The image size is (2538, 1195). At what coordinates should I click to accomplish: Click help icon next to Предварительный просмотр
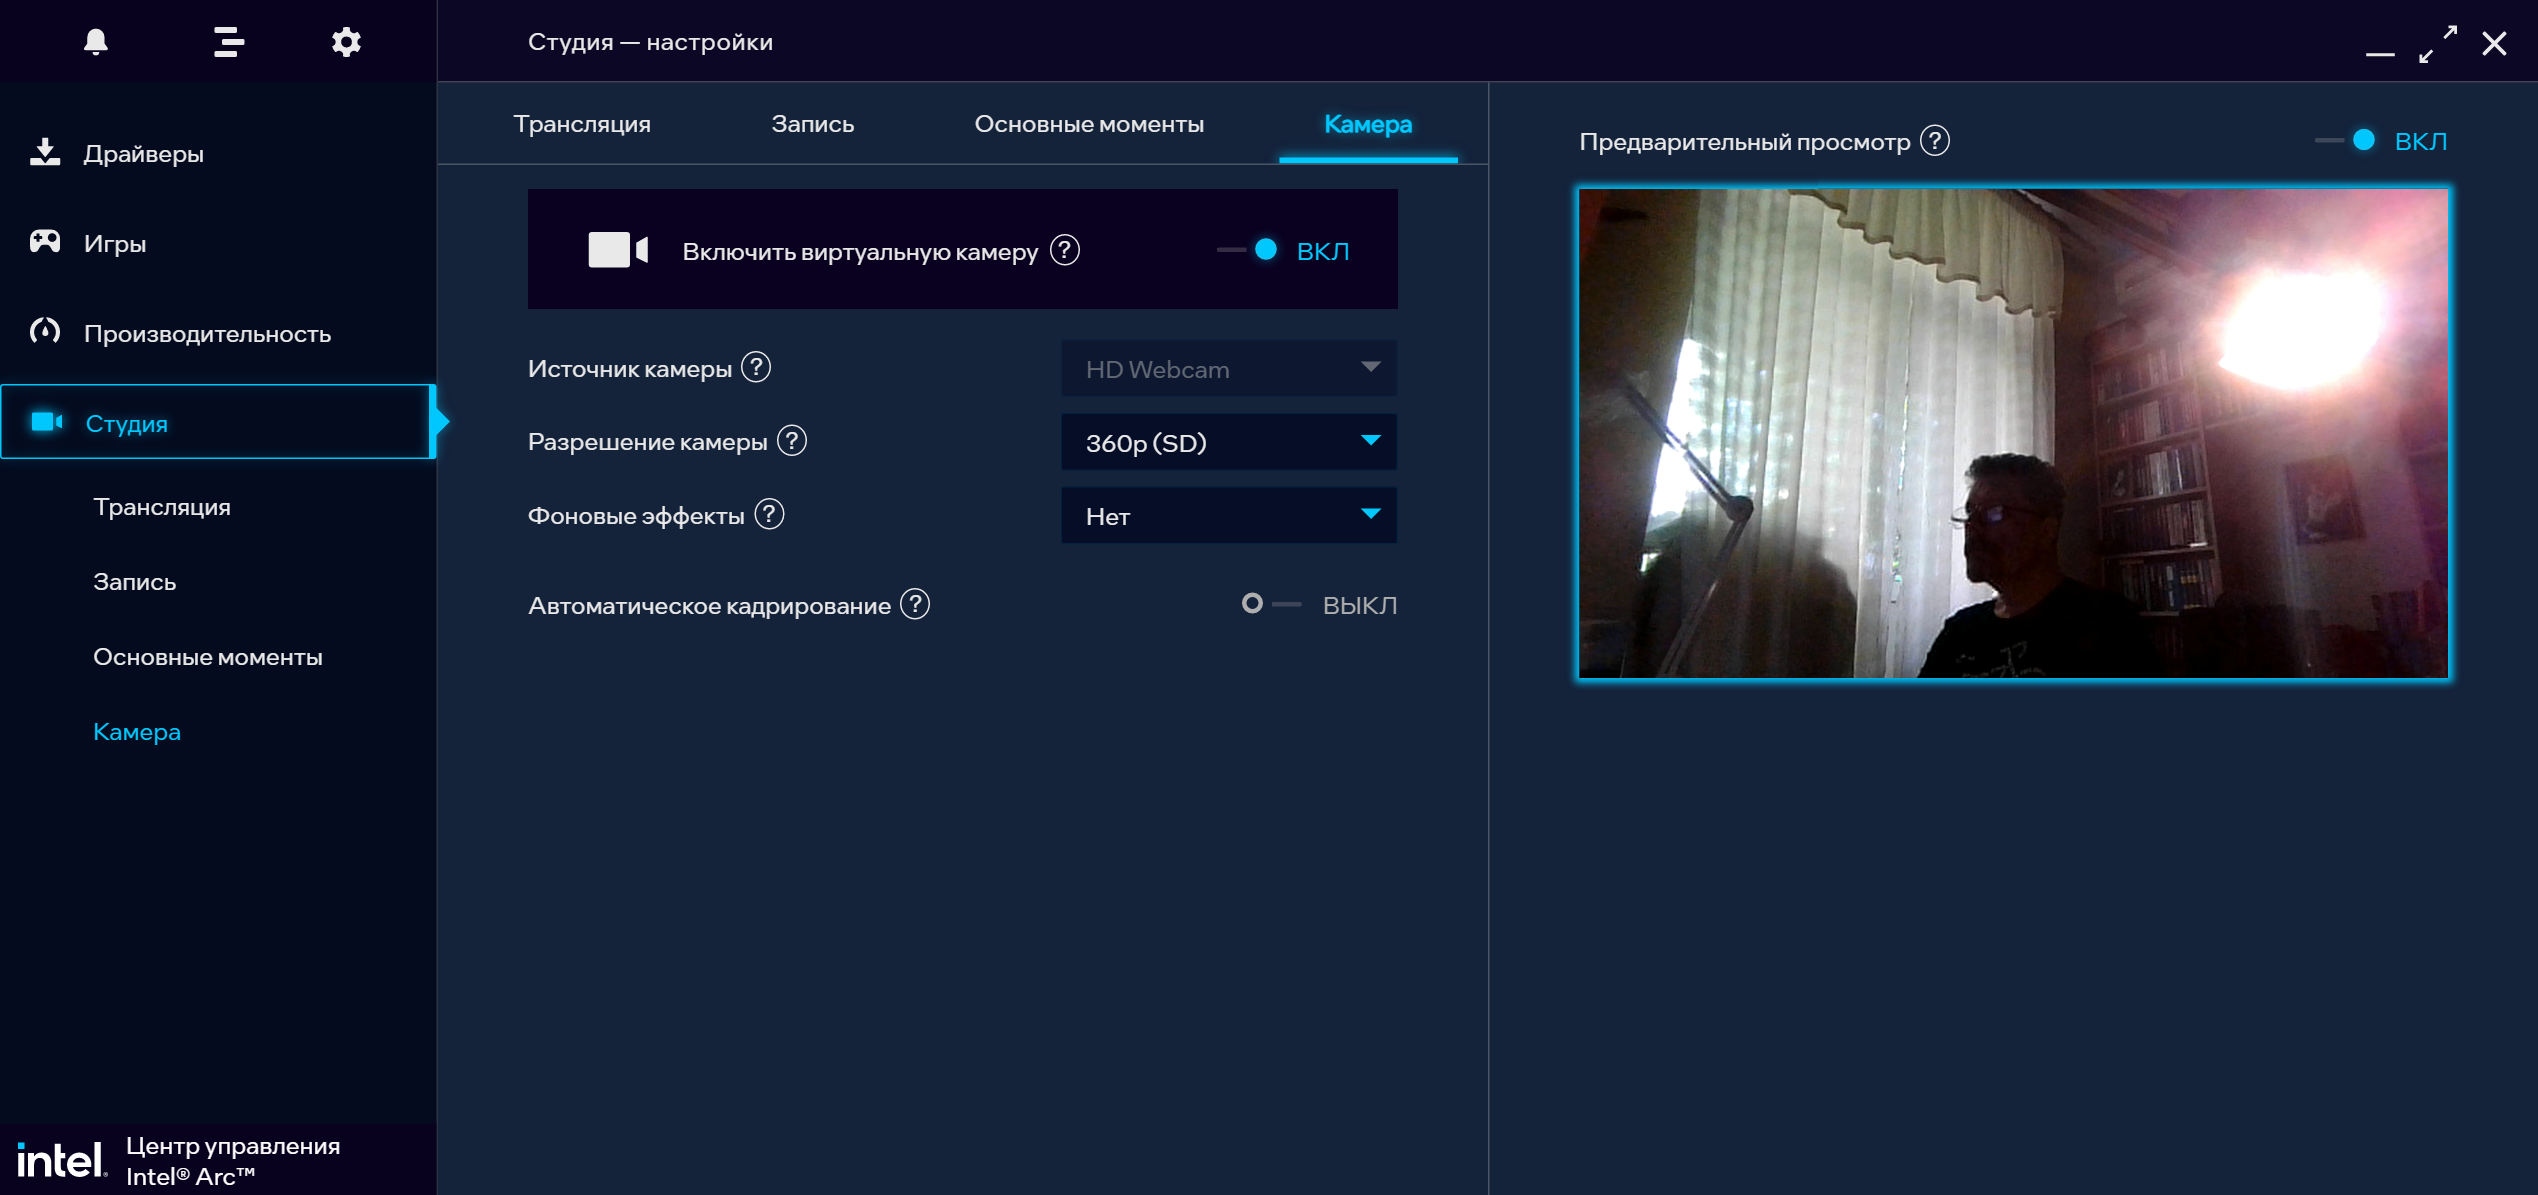click(x=1935, y=141)
